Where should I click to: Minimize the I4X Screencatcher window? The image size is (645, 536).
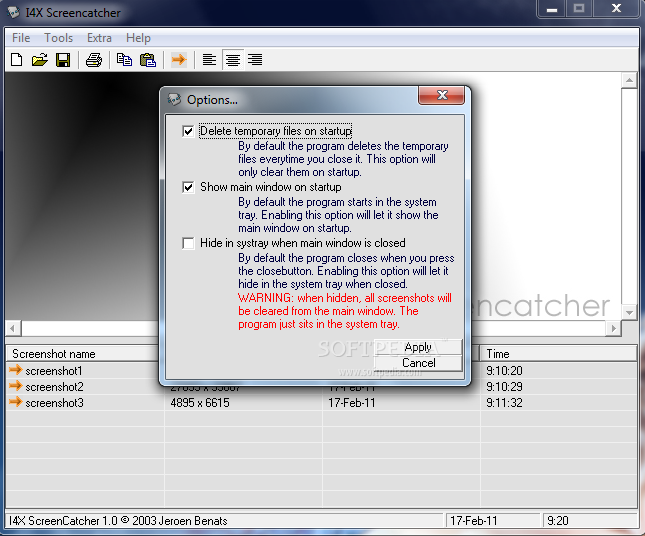pos(552,9)
